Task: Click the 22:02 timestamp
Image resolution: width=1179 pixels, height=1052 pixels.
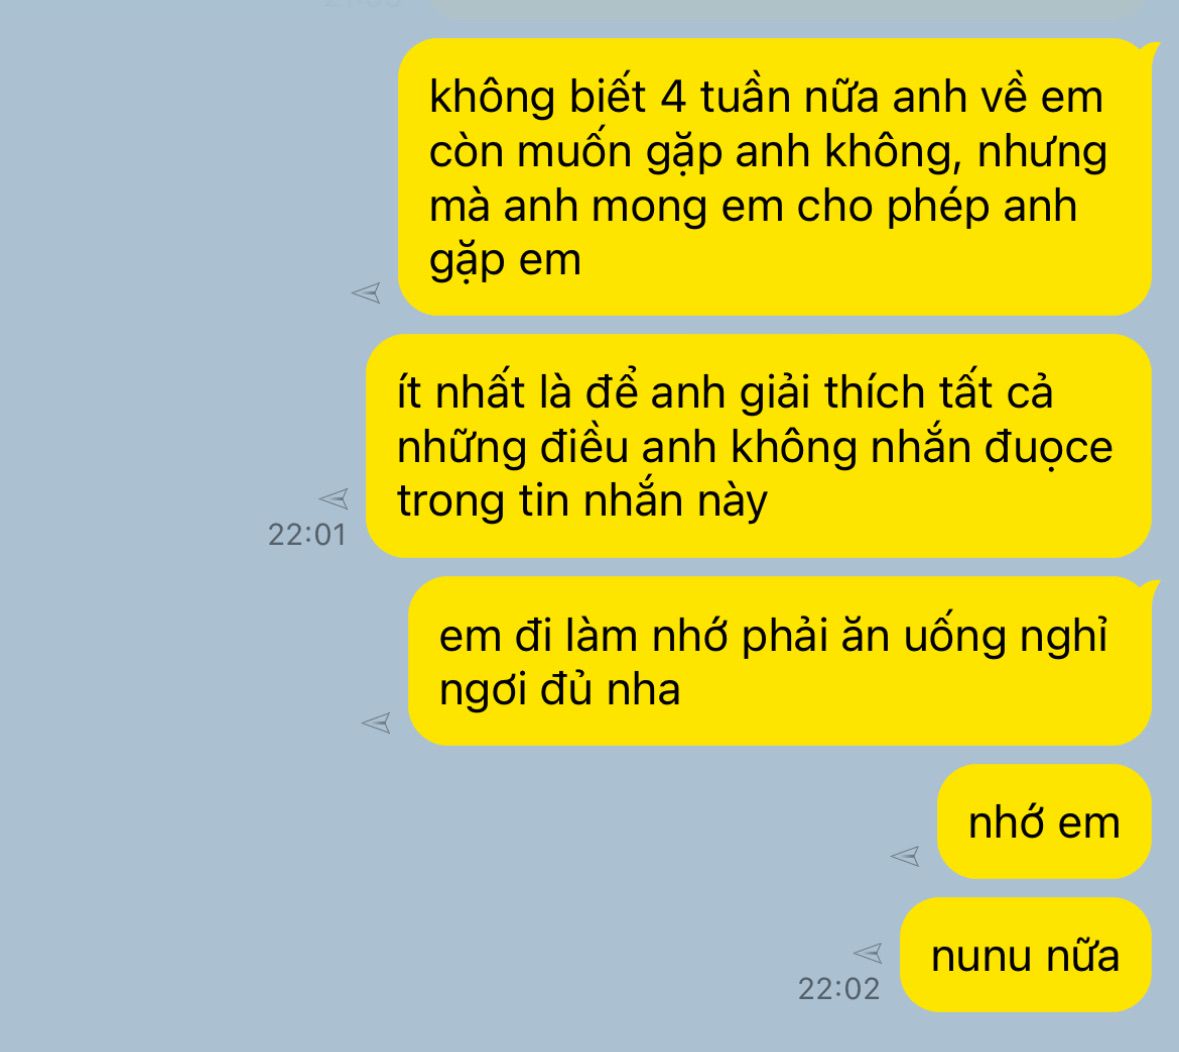Action: point(838,989)
